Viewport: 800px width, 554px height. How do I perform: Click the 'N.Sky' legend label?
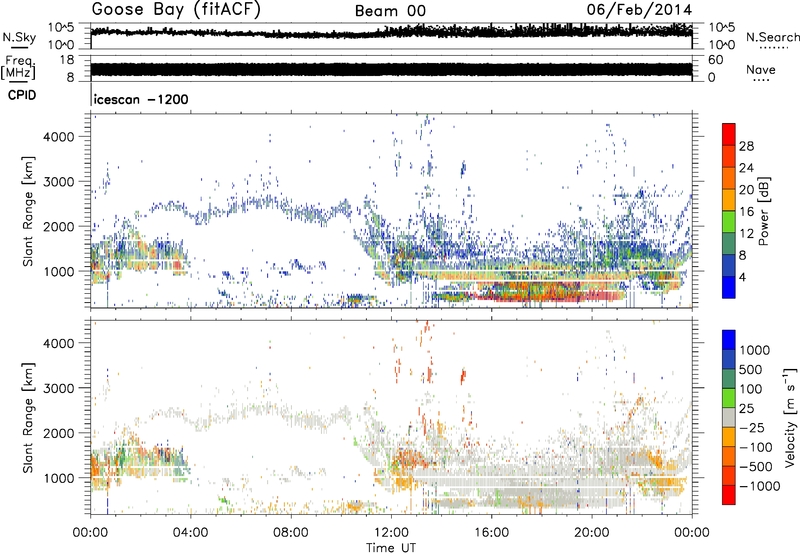(x=19, y=37)
